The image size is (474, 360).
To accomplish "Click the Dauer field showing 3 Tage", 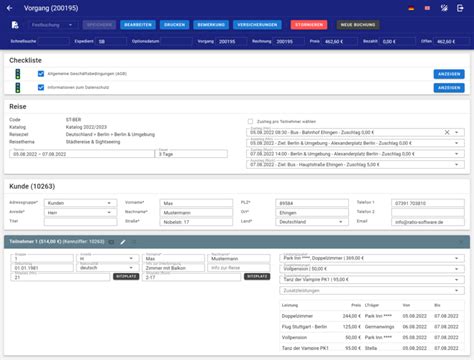I will (191, 154).
